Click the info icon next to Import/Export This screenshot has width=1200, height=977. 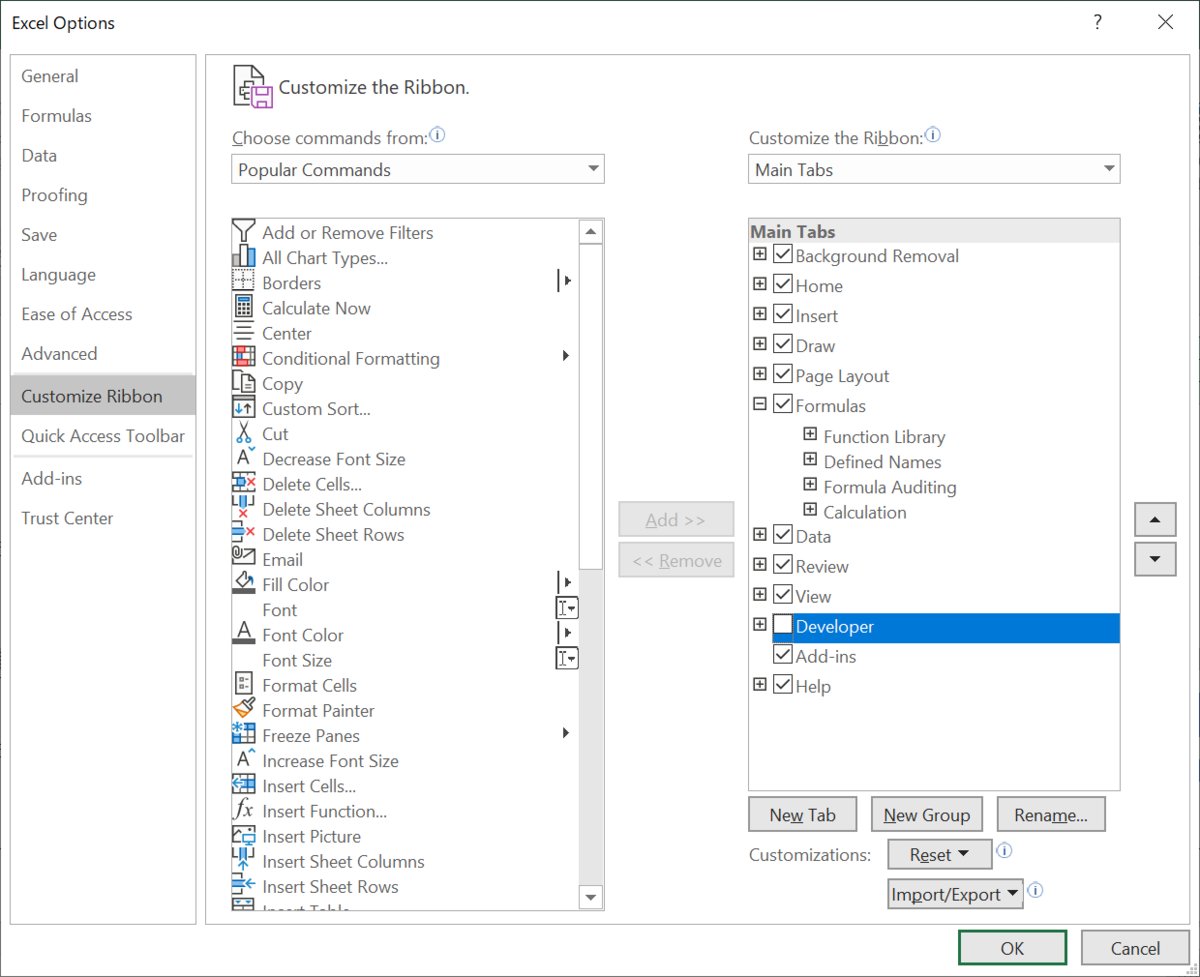click(x=1036, y=889)
